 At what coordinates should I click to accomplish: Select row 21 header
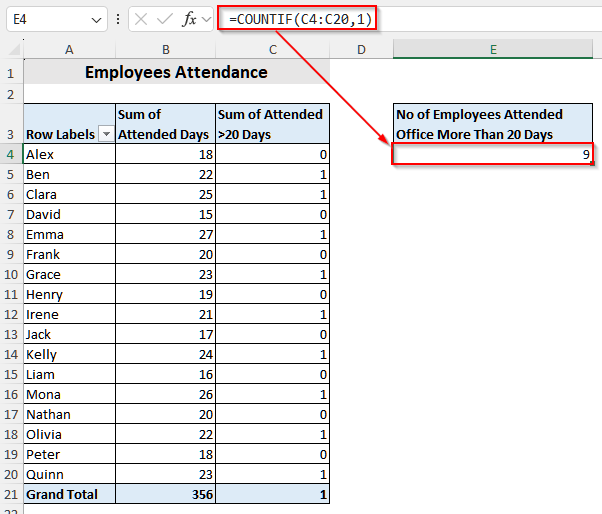(11, 494)
